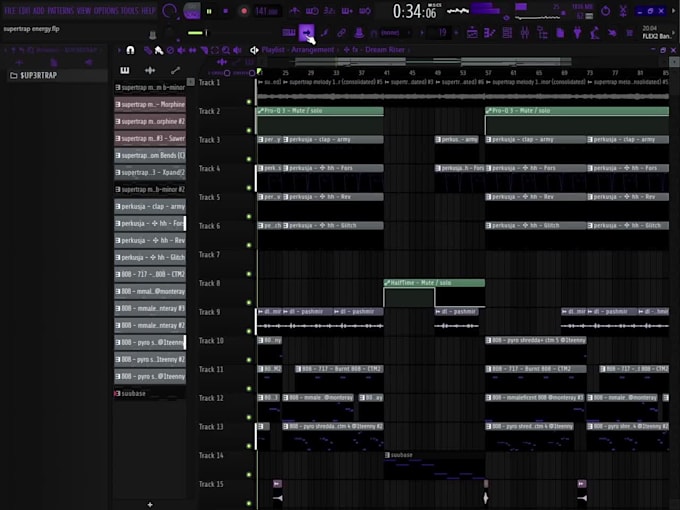680x510 pixels.
Task: Click the metronome icon in transport bar
Action: 294,11
